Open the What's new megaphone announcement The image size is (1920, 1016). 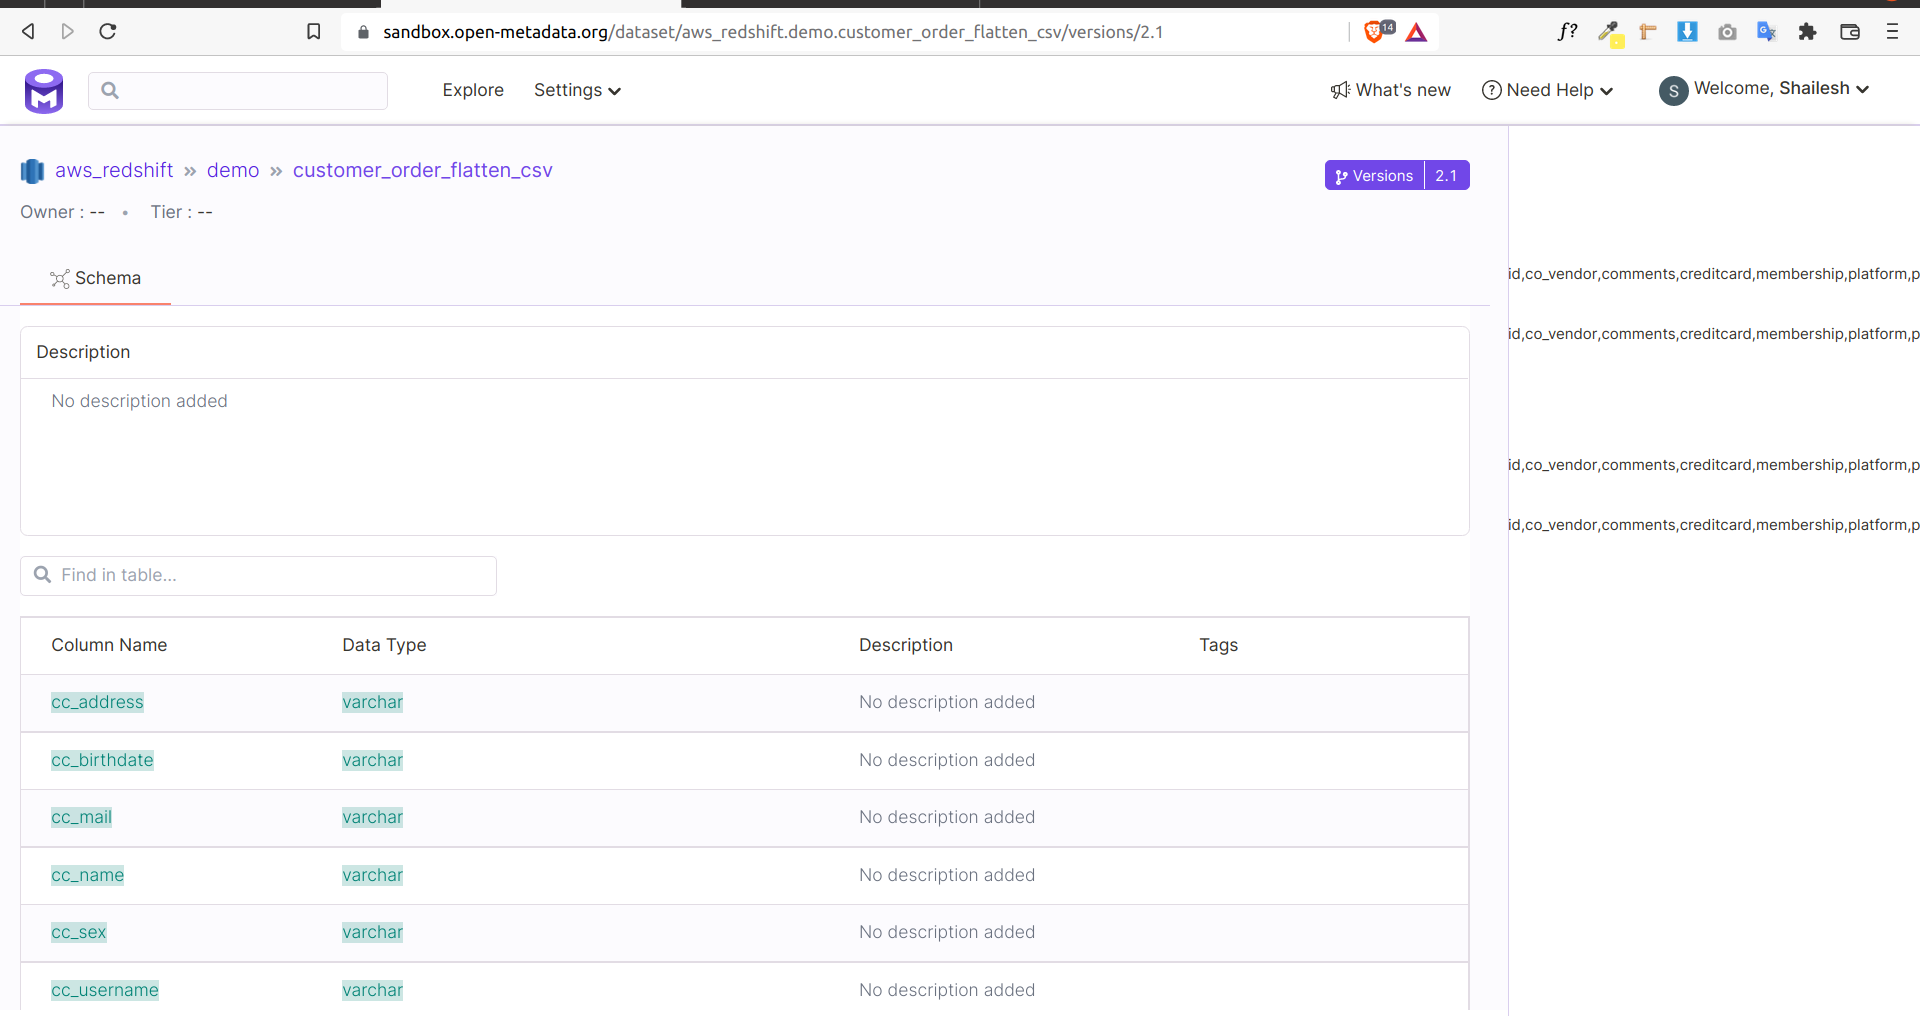coord(1339,90)
